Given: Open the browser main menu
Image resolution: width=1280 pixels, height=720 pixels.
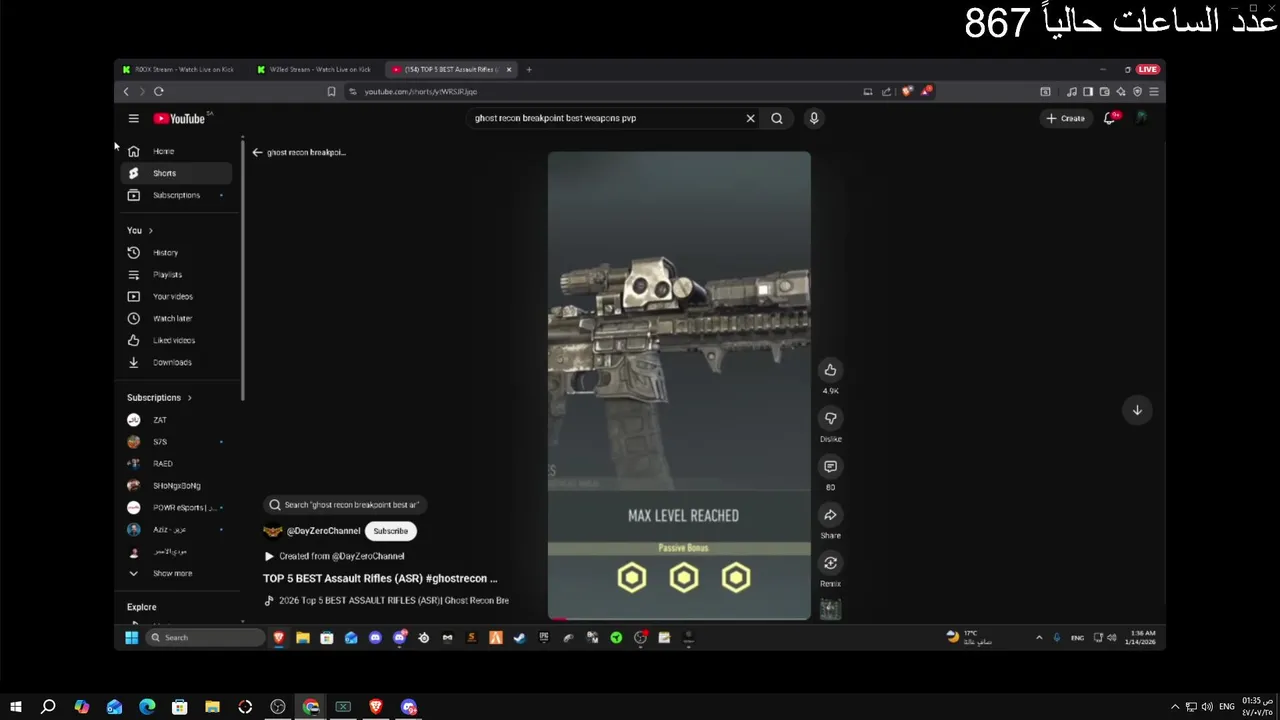Looking at the screenshot, I should (x=1153, y=92).
